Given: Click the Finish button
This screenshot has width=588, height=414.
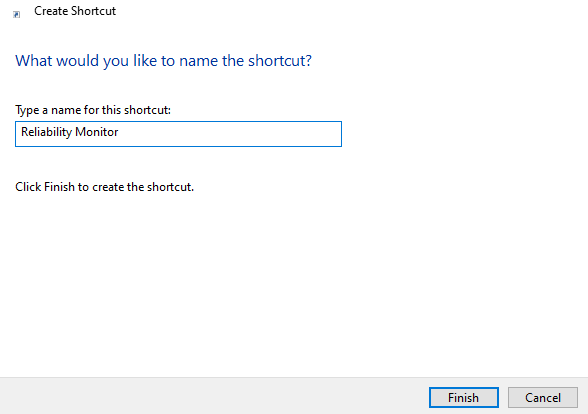Looking at the screenshot, I should 464,398.
